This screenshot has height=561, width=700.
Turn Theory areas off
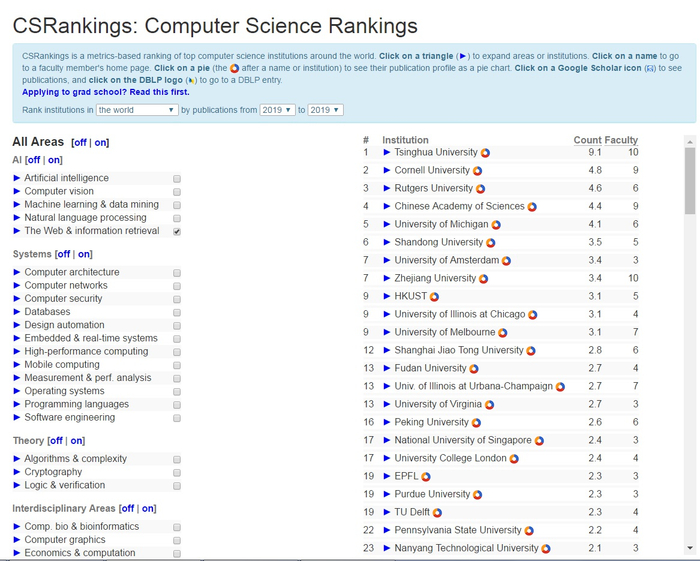[56, 440]
